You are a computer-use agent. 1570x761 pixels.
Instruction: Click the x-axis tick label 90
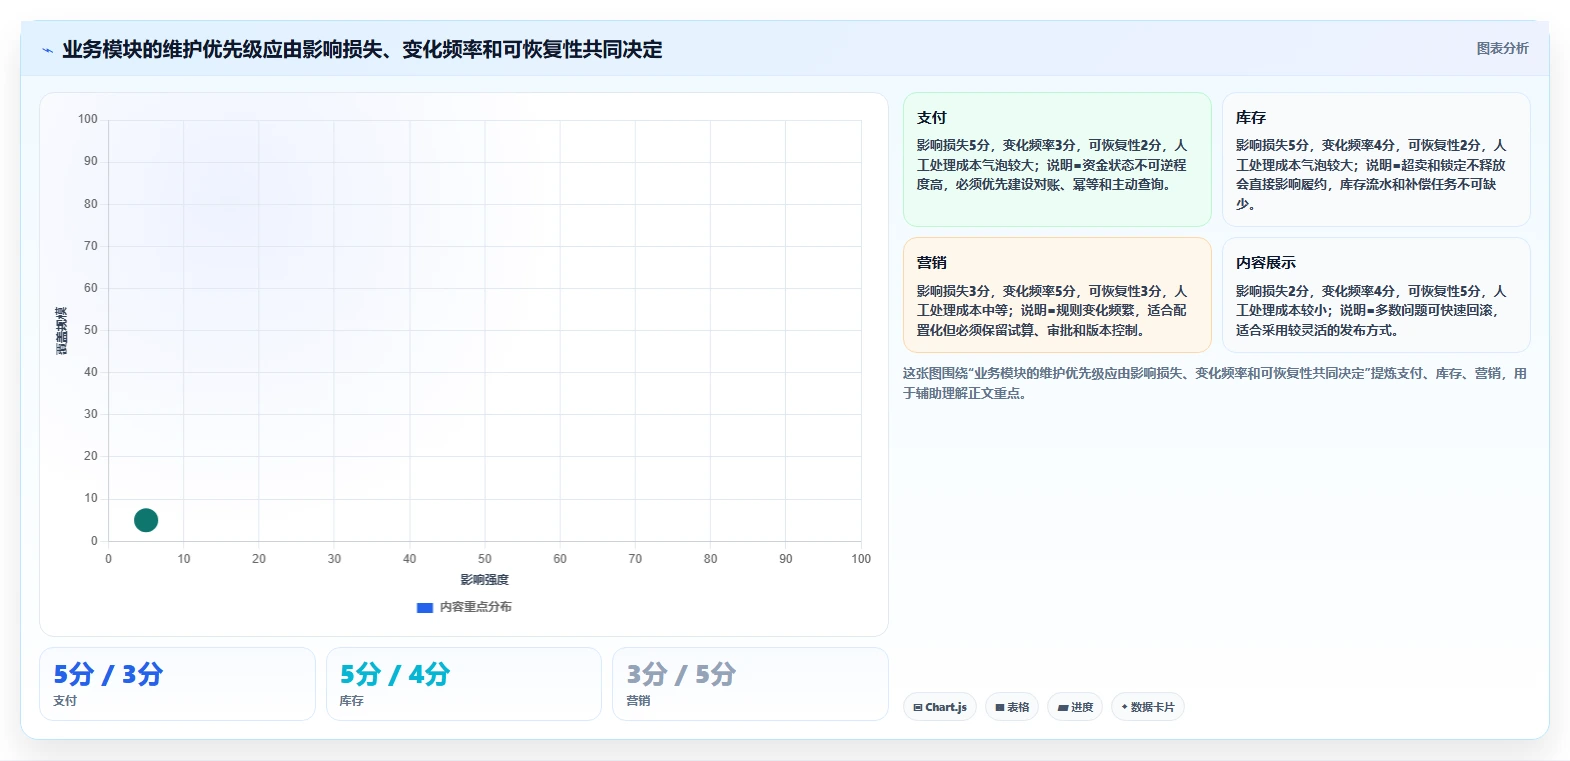(x=786, y=559)
